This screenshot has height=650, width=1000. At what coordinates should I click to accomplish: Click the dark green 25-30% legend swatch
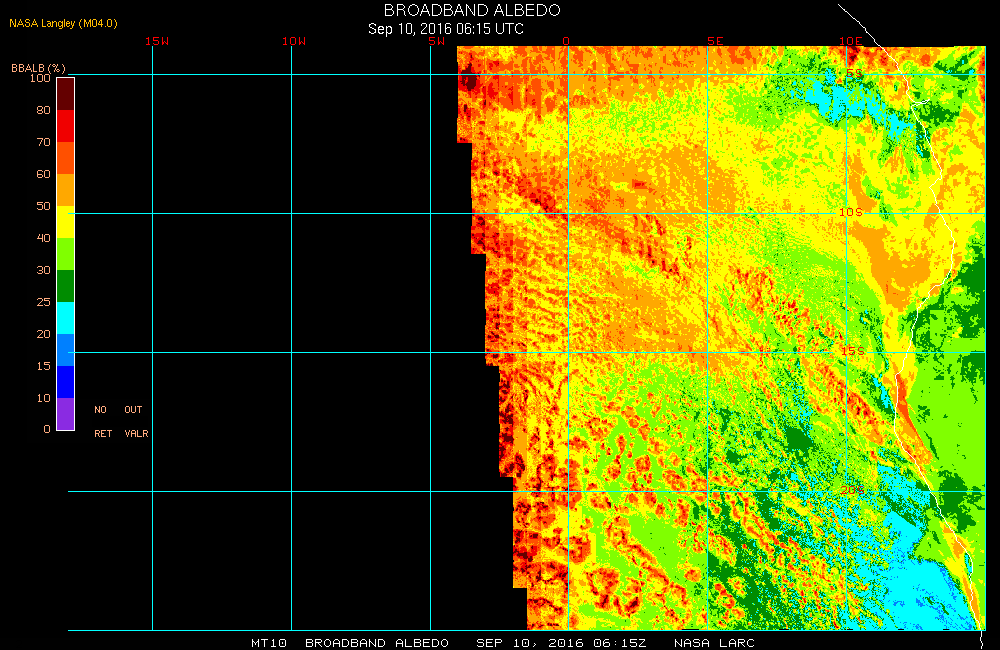point(66,286)
